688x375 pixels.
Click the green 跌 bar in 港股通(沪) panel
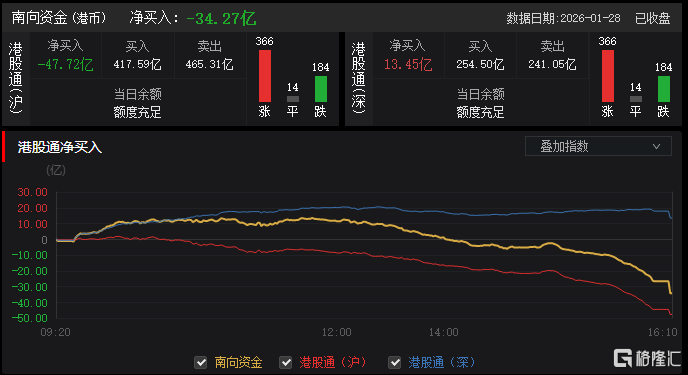[x=321, y=89]
